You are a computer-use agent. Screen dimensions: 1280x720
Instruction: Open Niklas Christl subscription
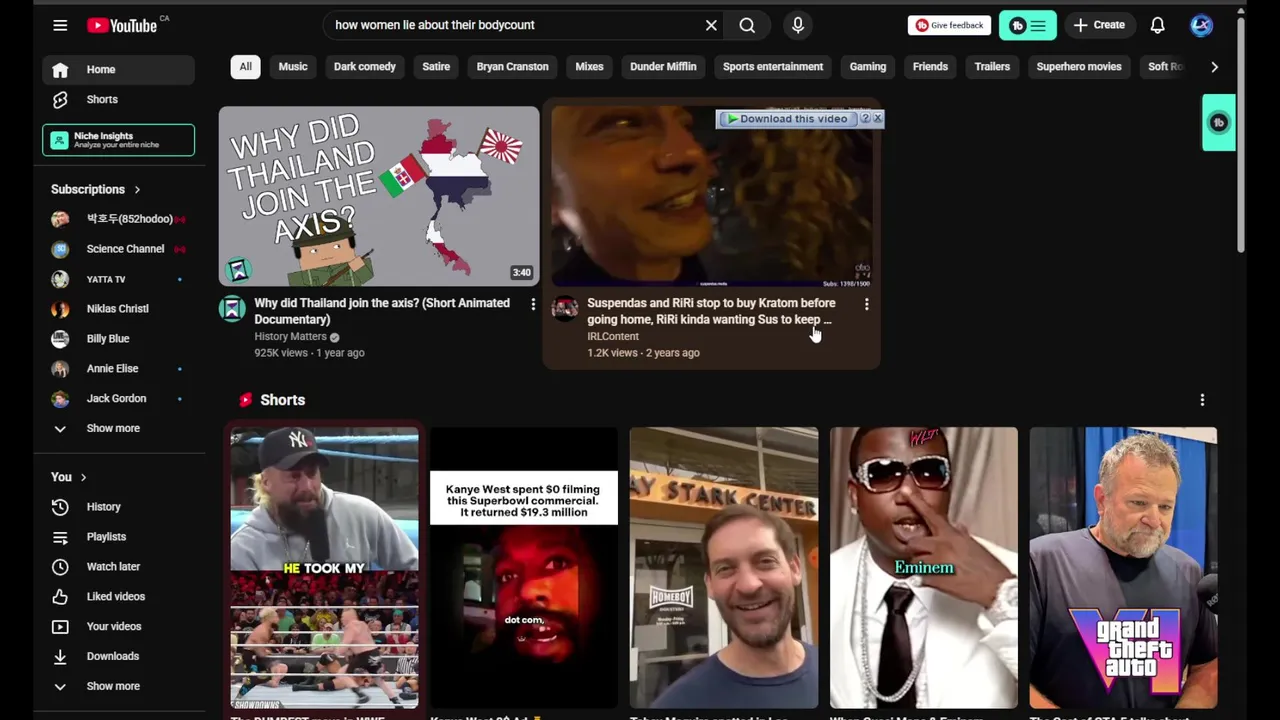118,309
